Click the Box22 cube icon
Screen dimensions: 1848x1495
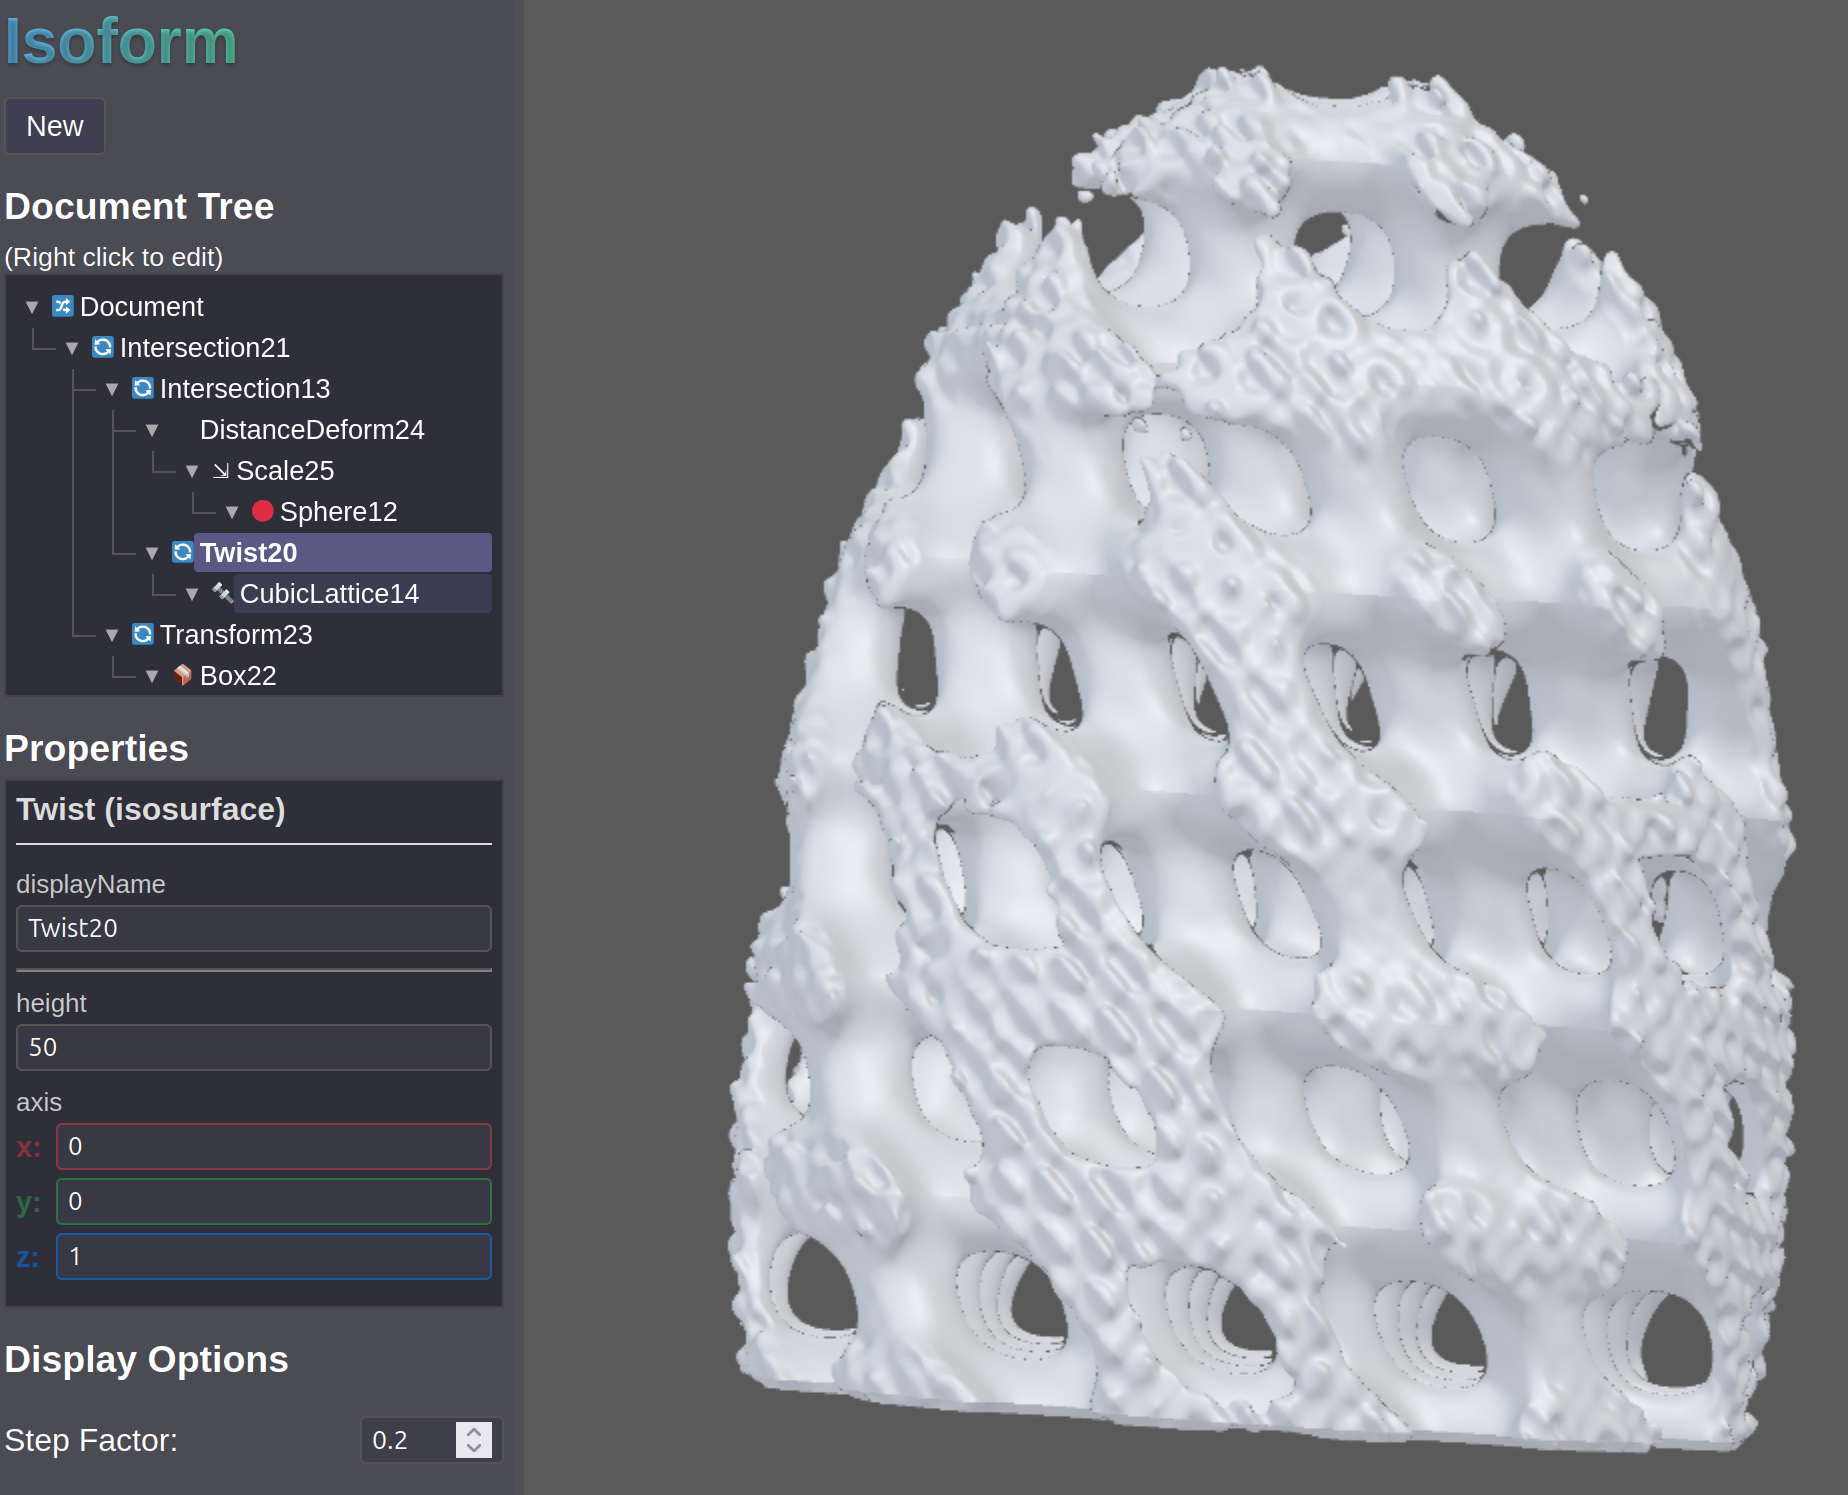tap(183, 675)
